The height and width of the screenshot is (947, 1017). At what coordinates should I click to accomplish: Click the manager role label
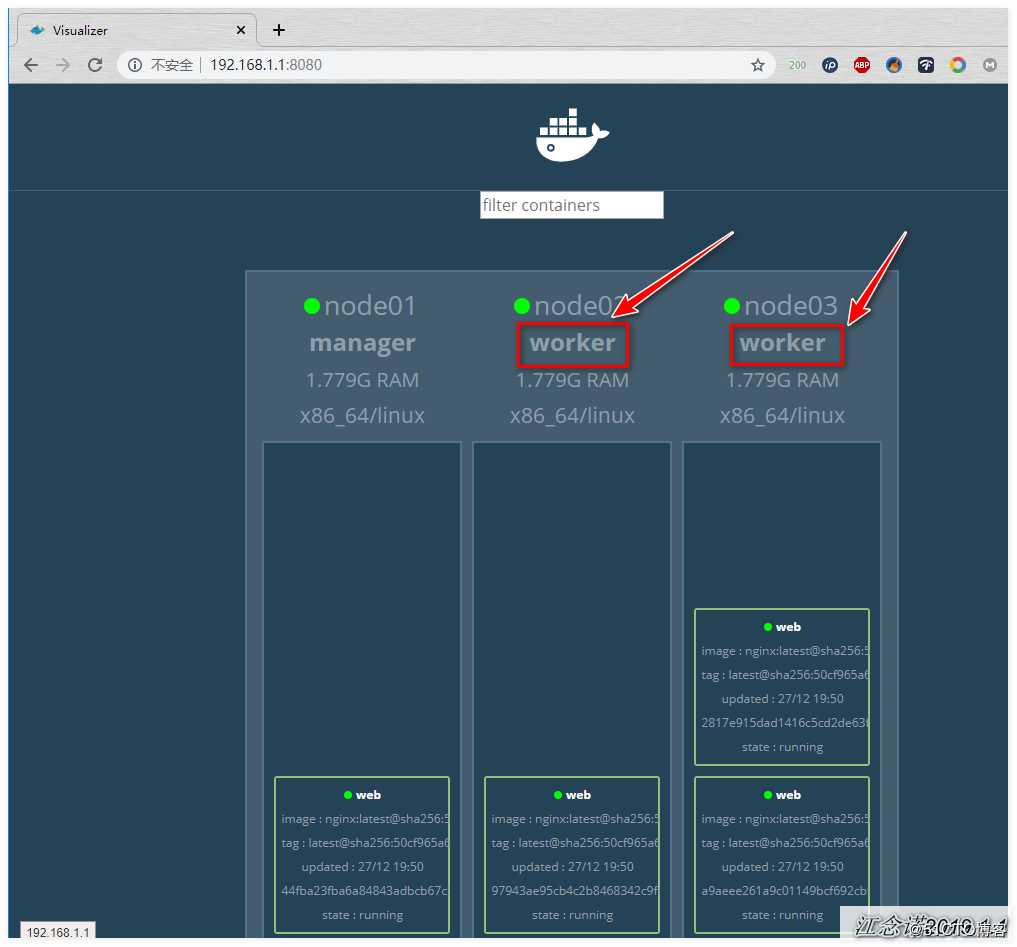362,342
